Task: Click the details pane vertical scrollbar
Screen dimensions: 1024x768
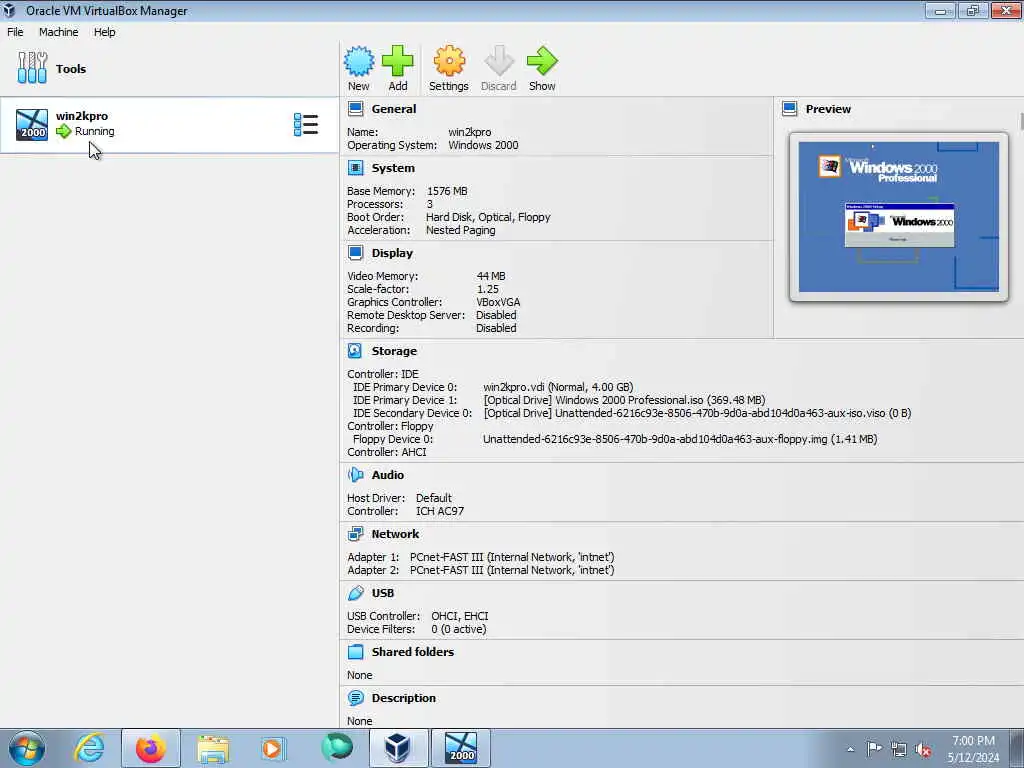Action: coord(1021,121)
